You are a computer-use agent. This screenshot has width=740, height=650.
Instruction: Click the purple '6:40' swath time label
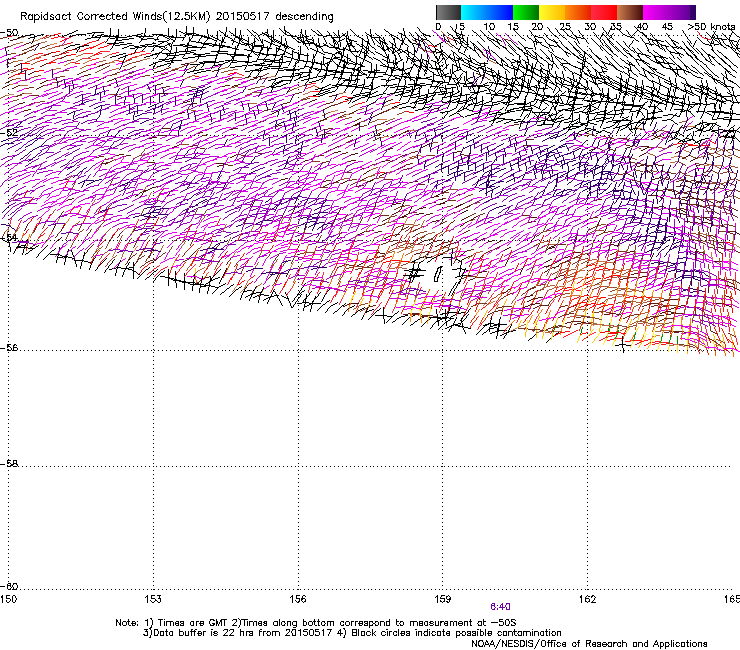(500, 607)
